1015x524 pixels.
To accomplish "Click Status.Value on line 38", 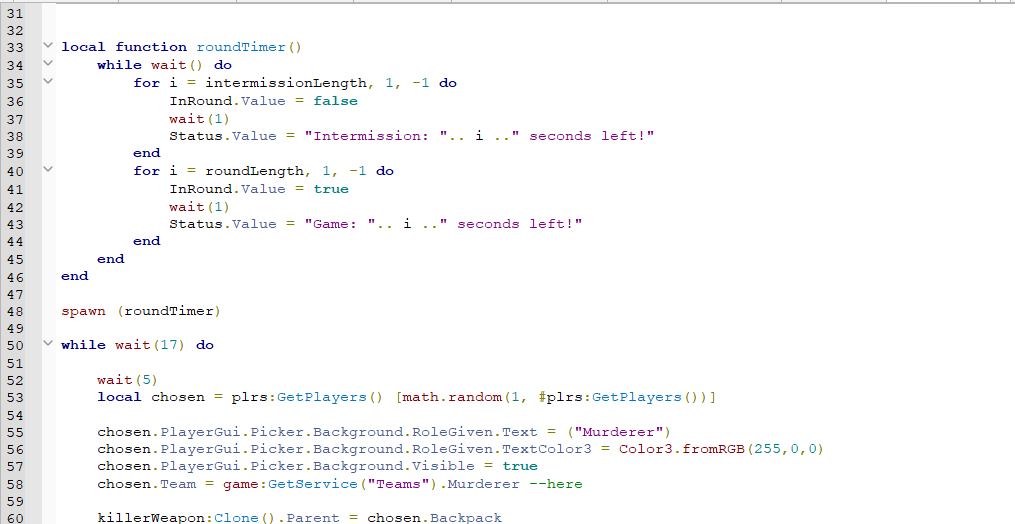I will click(x=223, y=136).
